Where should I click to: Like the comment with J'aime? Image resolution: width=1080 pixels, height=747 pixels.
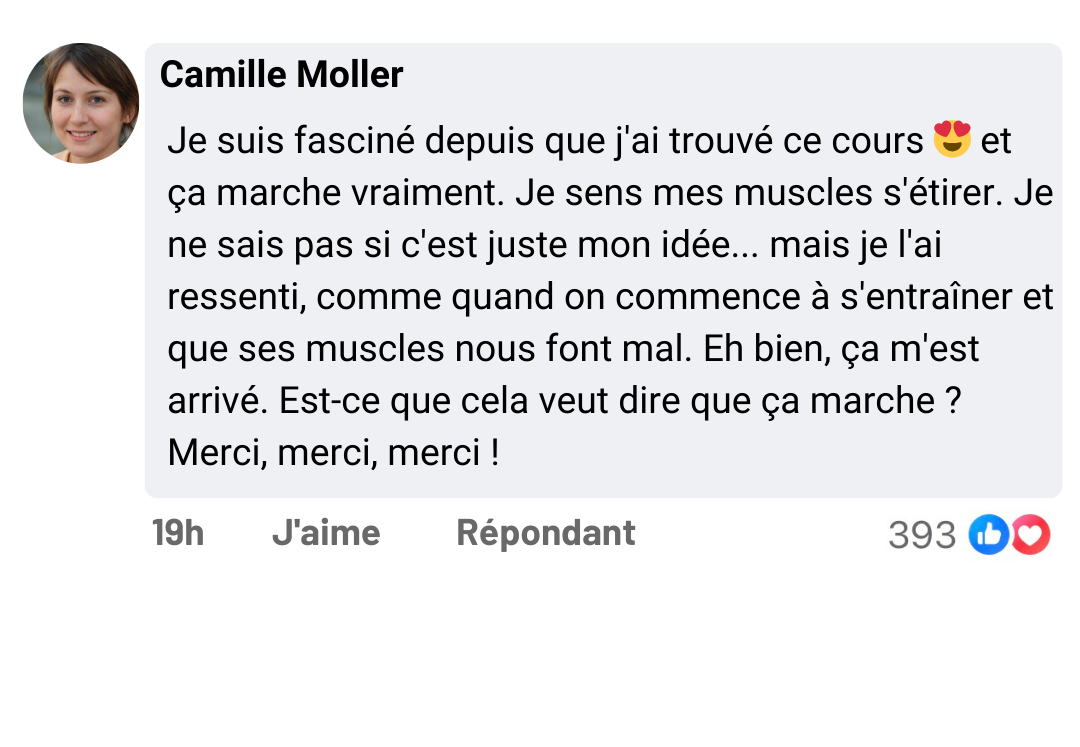(325, 533)
